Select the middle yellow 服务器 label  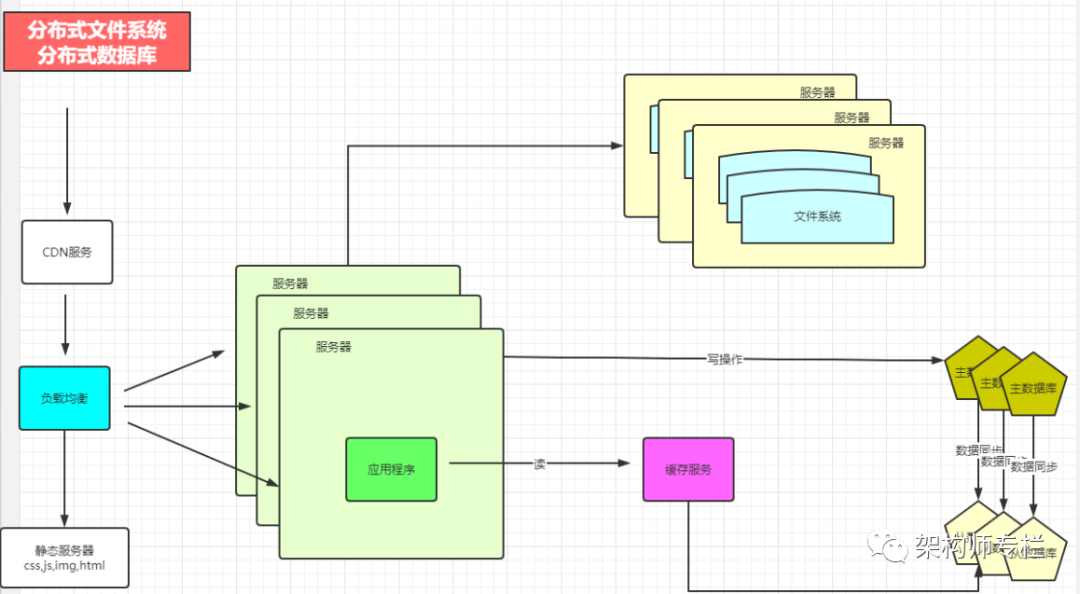[852, 118]
